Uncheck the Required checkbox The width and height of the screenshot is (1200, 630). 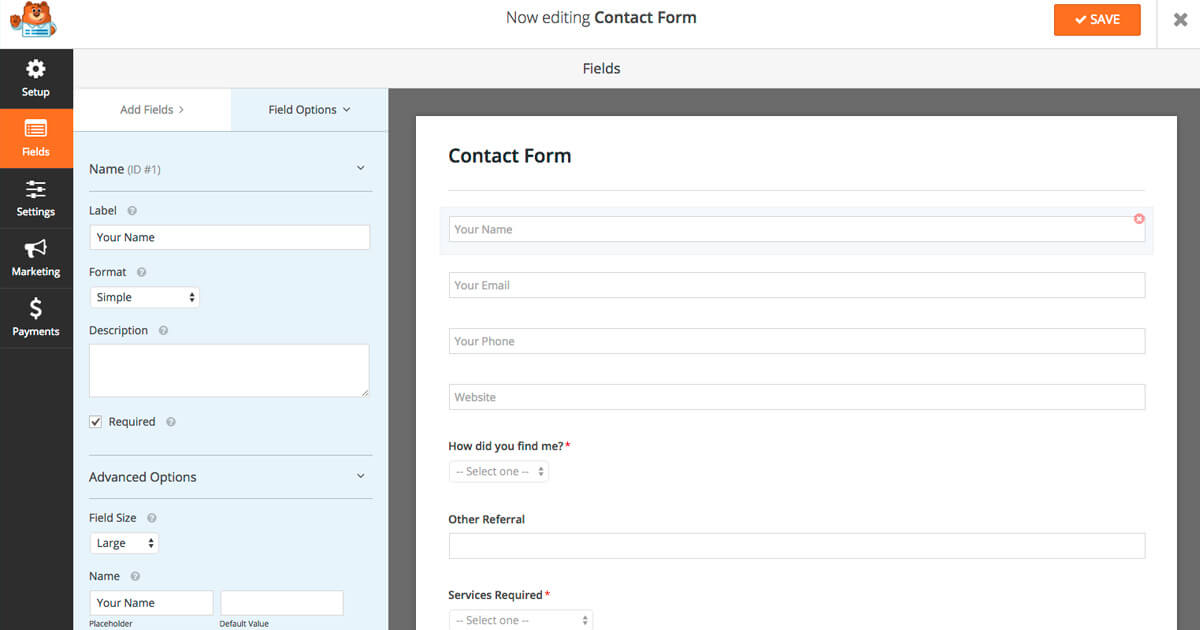point(96,421)
